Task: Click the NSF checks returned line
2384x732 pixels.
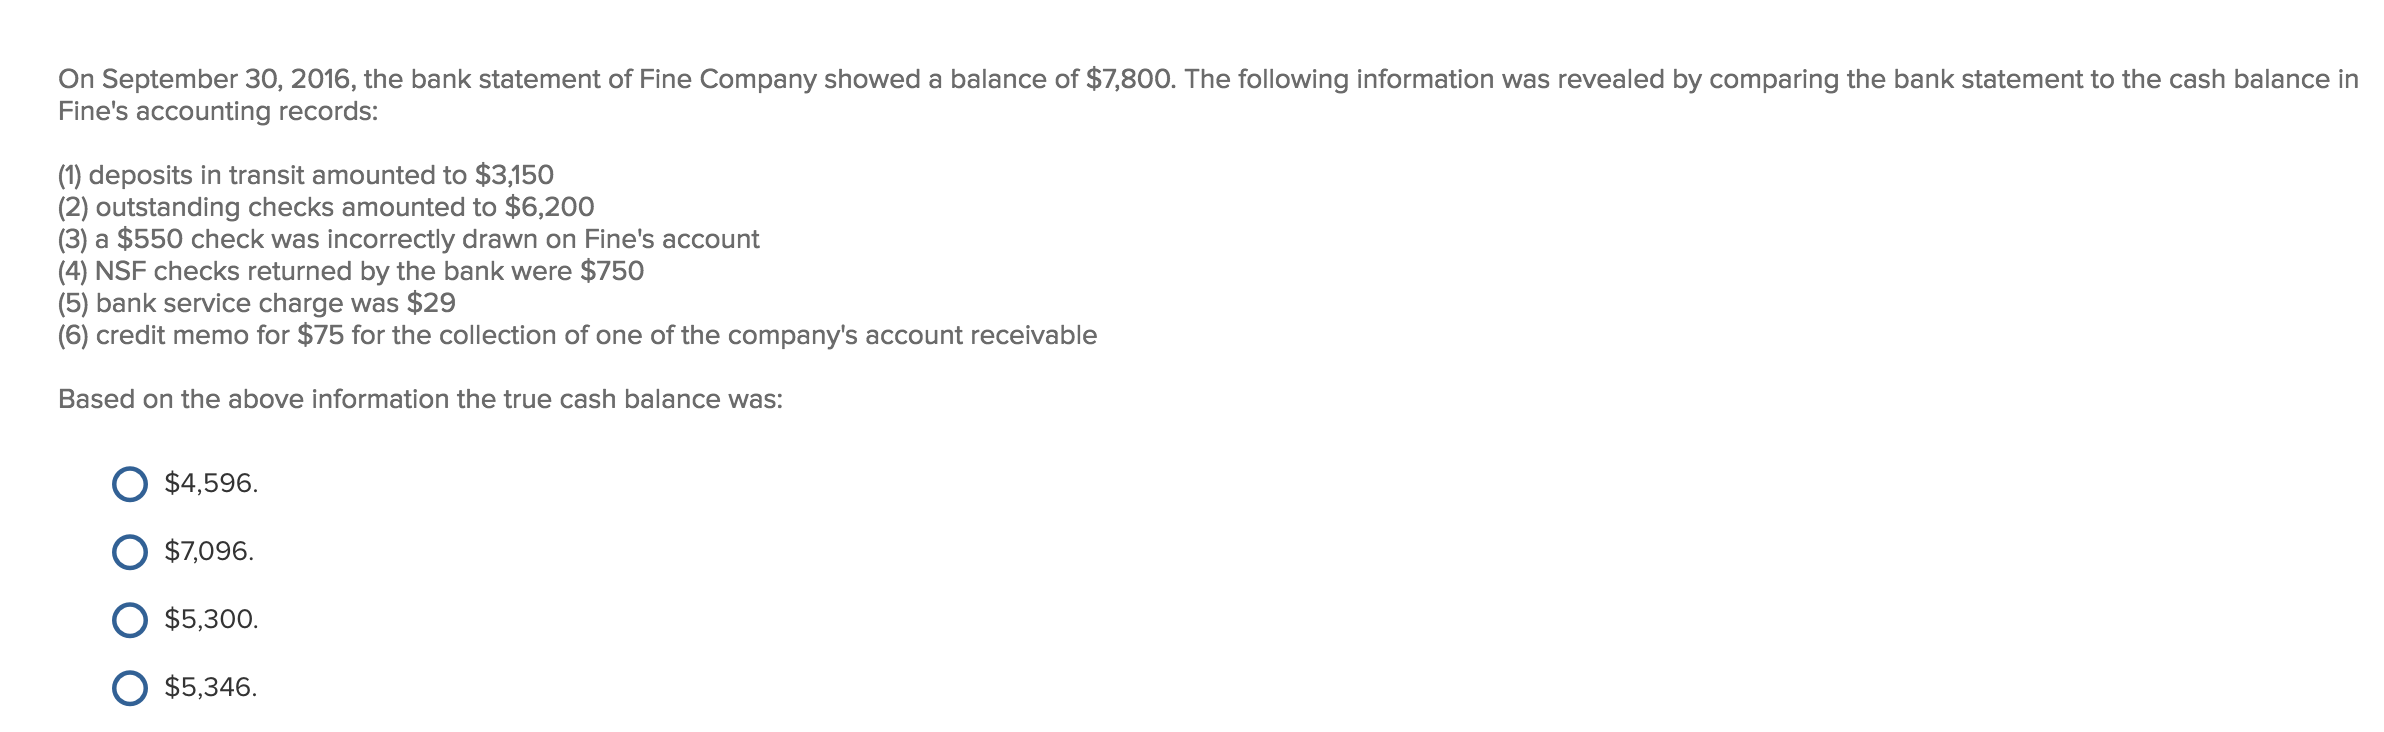Action: [350, 270]
